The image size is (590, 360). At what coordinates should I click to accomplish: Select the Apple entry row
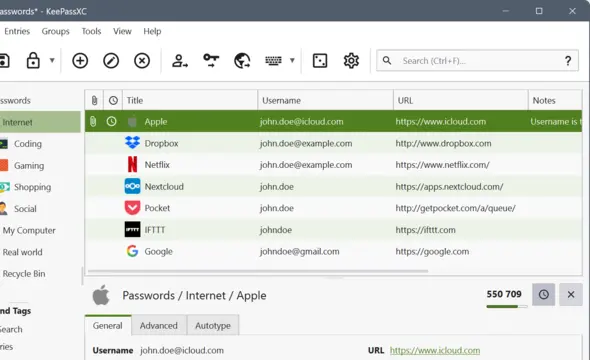[333, 122]
